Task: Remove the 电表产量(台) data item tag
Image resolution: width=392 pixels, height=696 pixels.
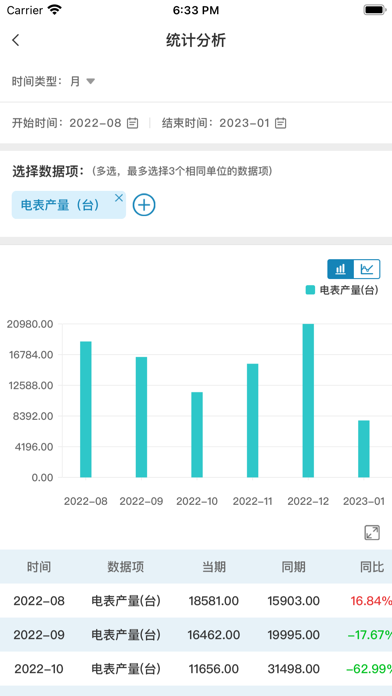Action: 119,198
